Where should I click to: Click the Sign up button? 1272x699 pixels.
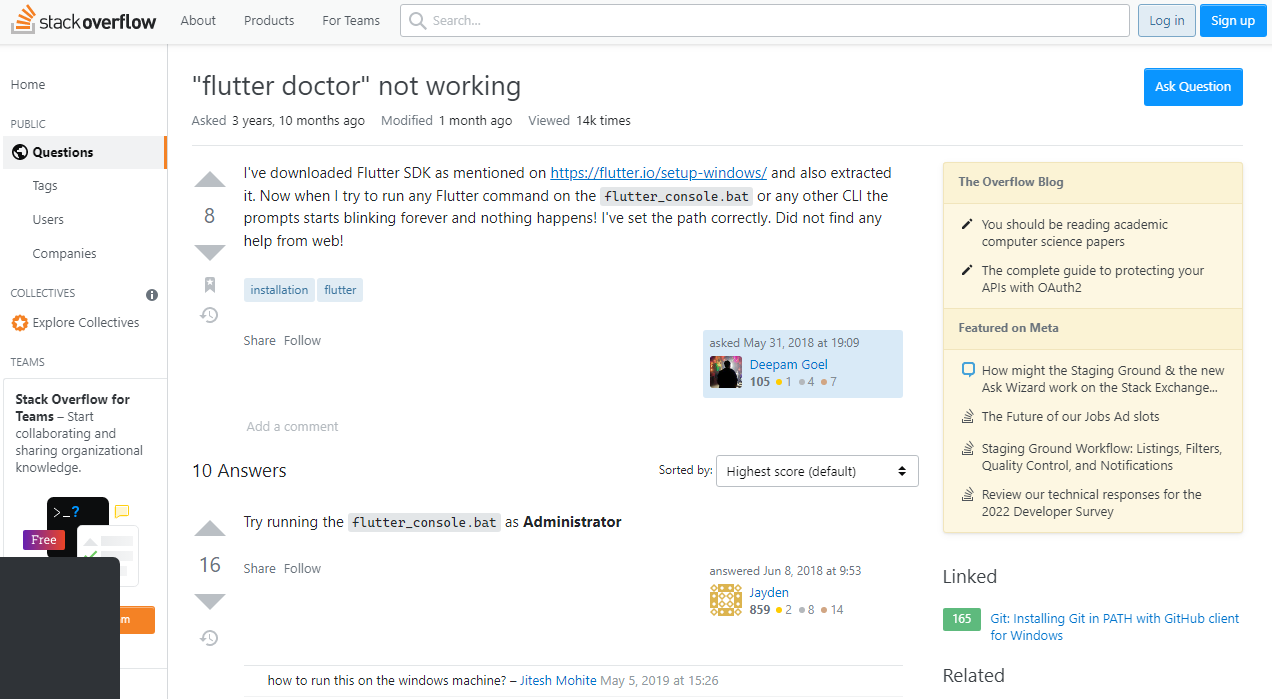tap(1233, 20)
